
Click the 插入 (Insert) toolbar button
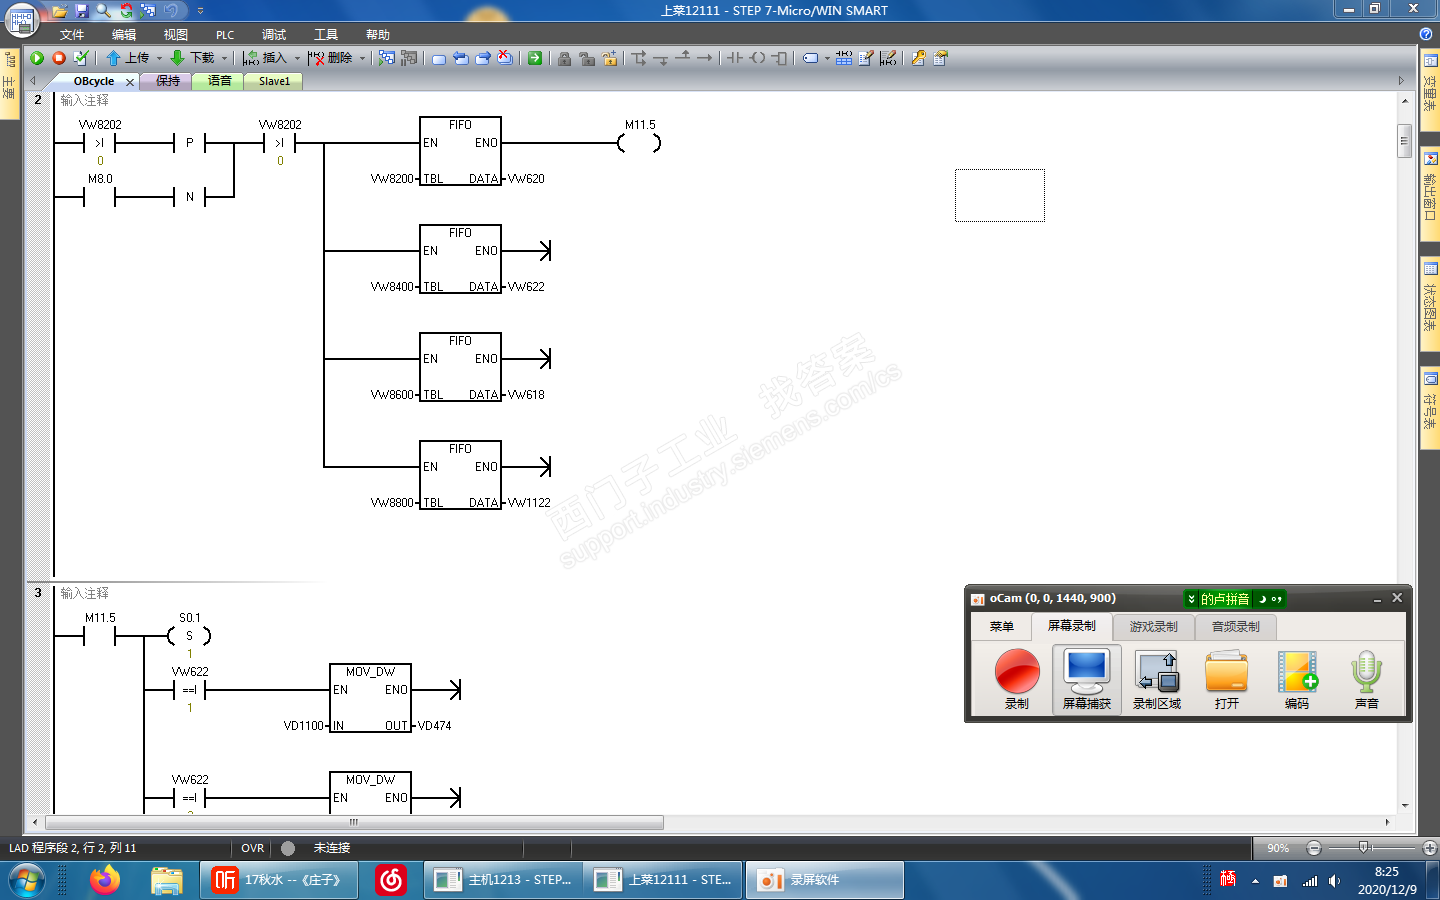click(265, 58)
